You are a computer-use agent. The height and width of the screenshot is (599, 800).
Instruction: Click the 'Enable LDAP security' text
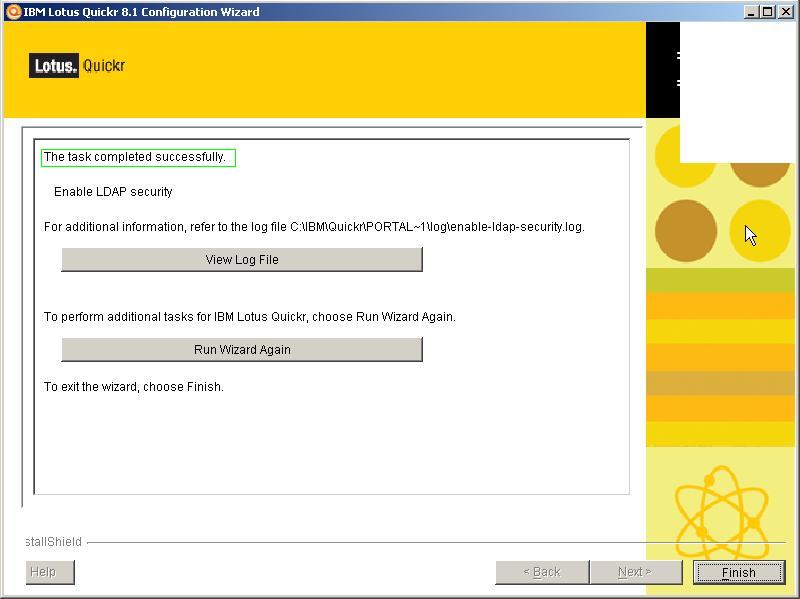[x=113, y=192]
